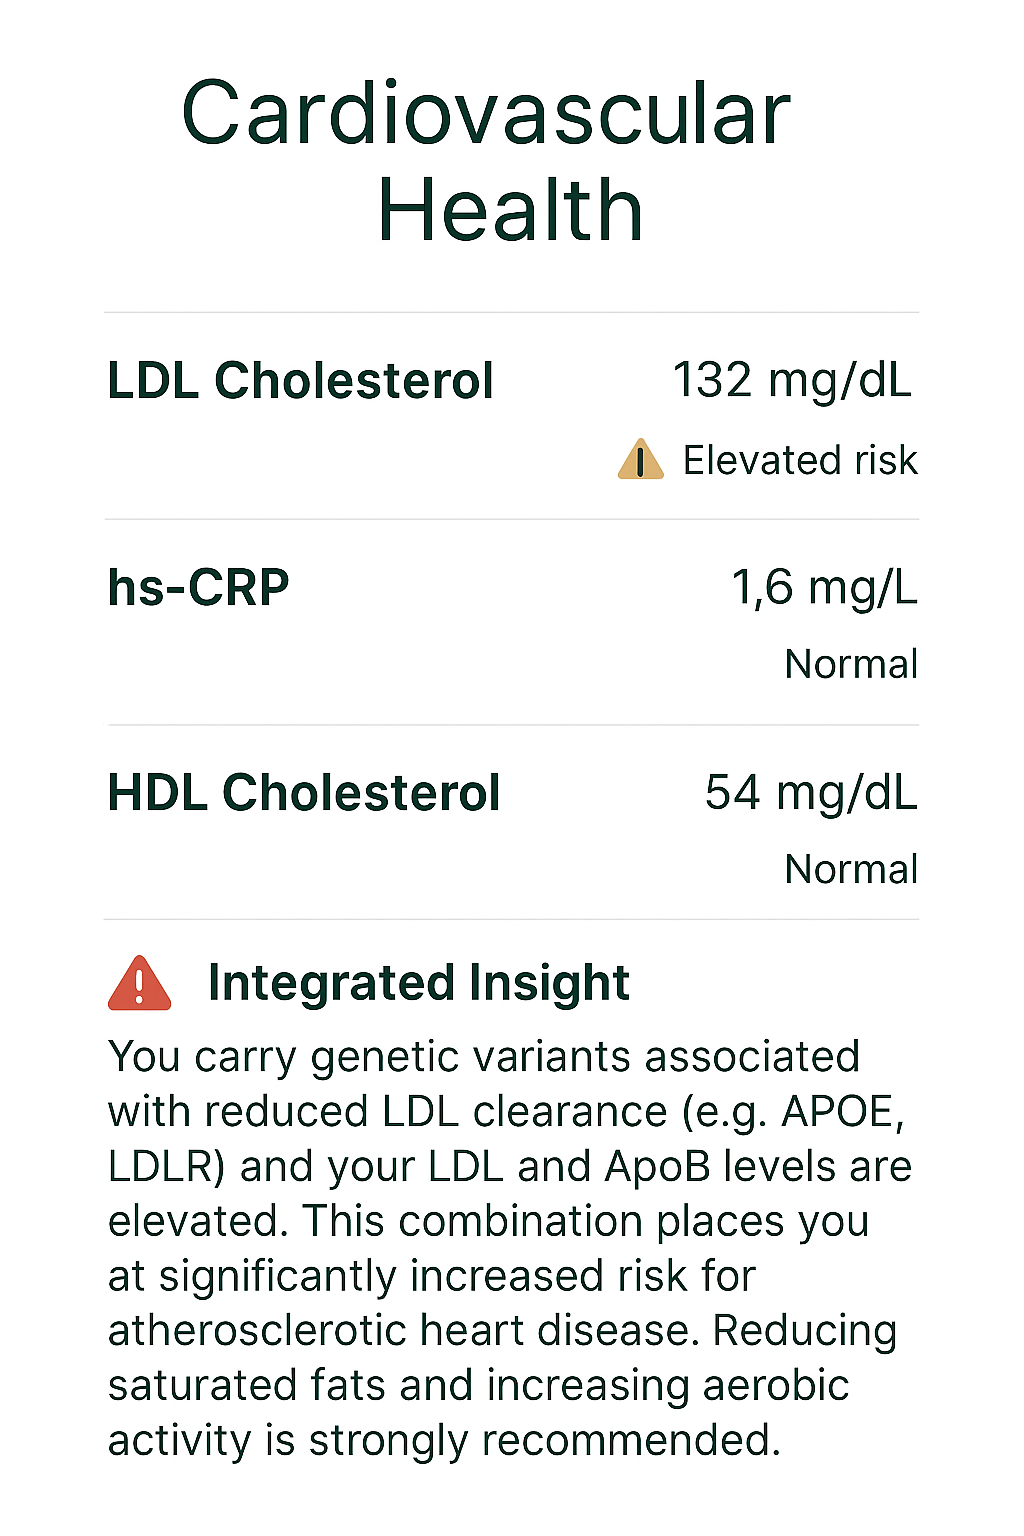Viewport: 1024px width, 1536px height.
Task: Click the 1,6 mg/L hs-CRP value
Action: (823, 587)
